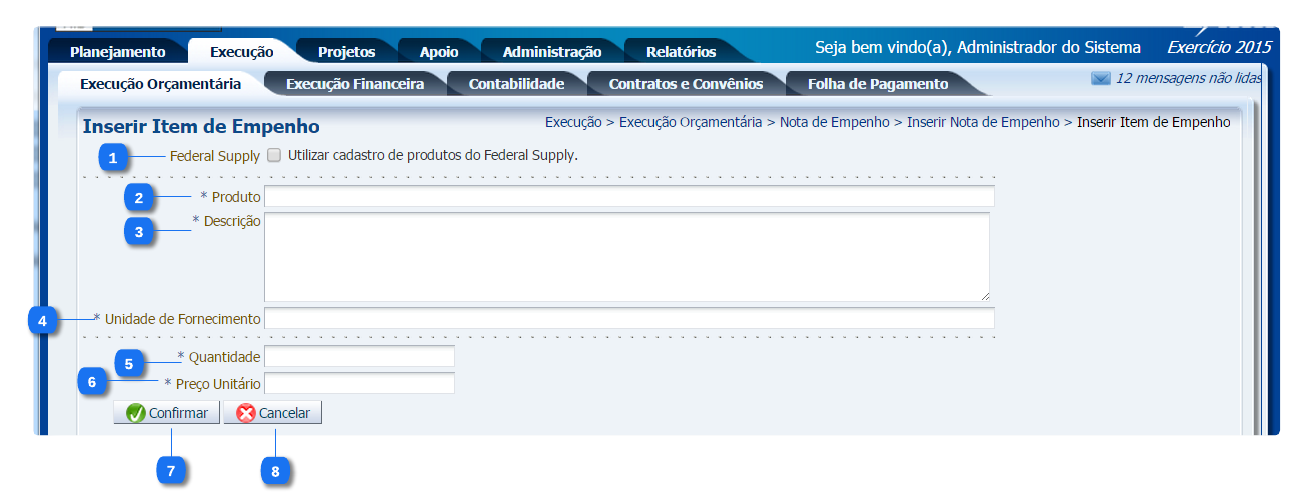Click the blue numbered marker 4
Image resolution: width=1299 pixels, height=493 pixels.
(42, 321)
